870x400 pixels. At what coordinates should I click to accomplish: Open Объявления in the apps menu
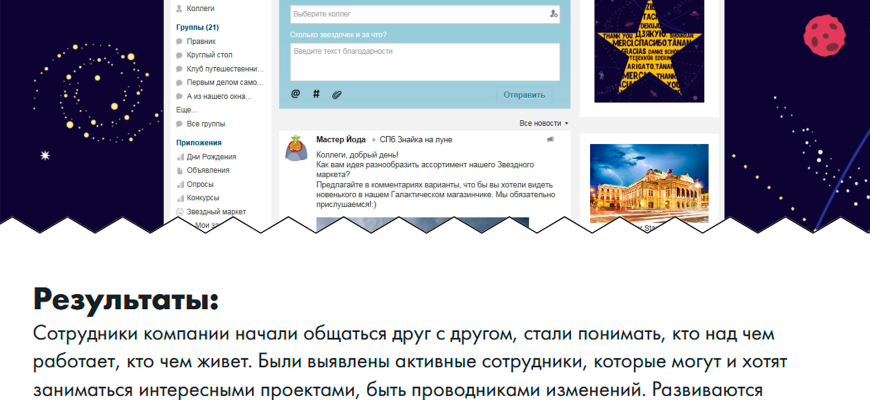click(x=207, y=170)
